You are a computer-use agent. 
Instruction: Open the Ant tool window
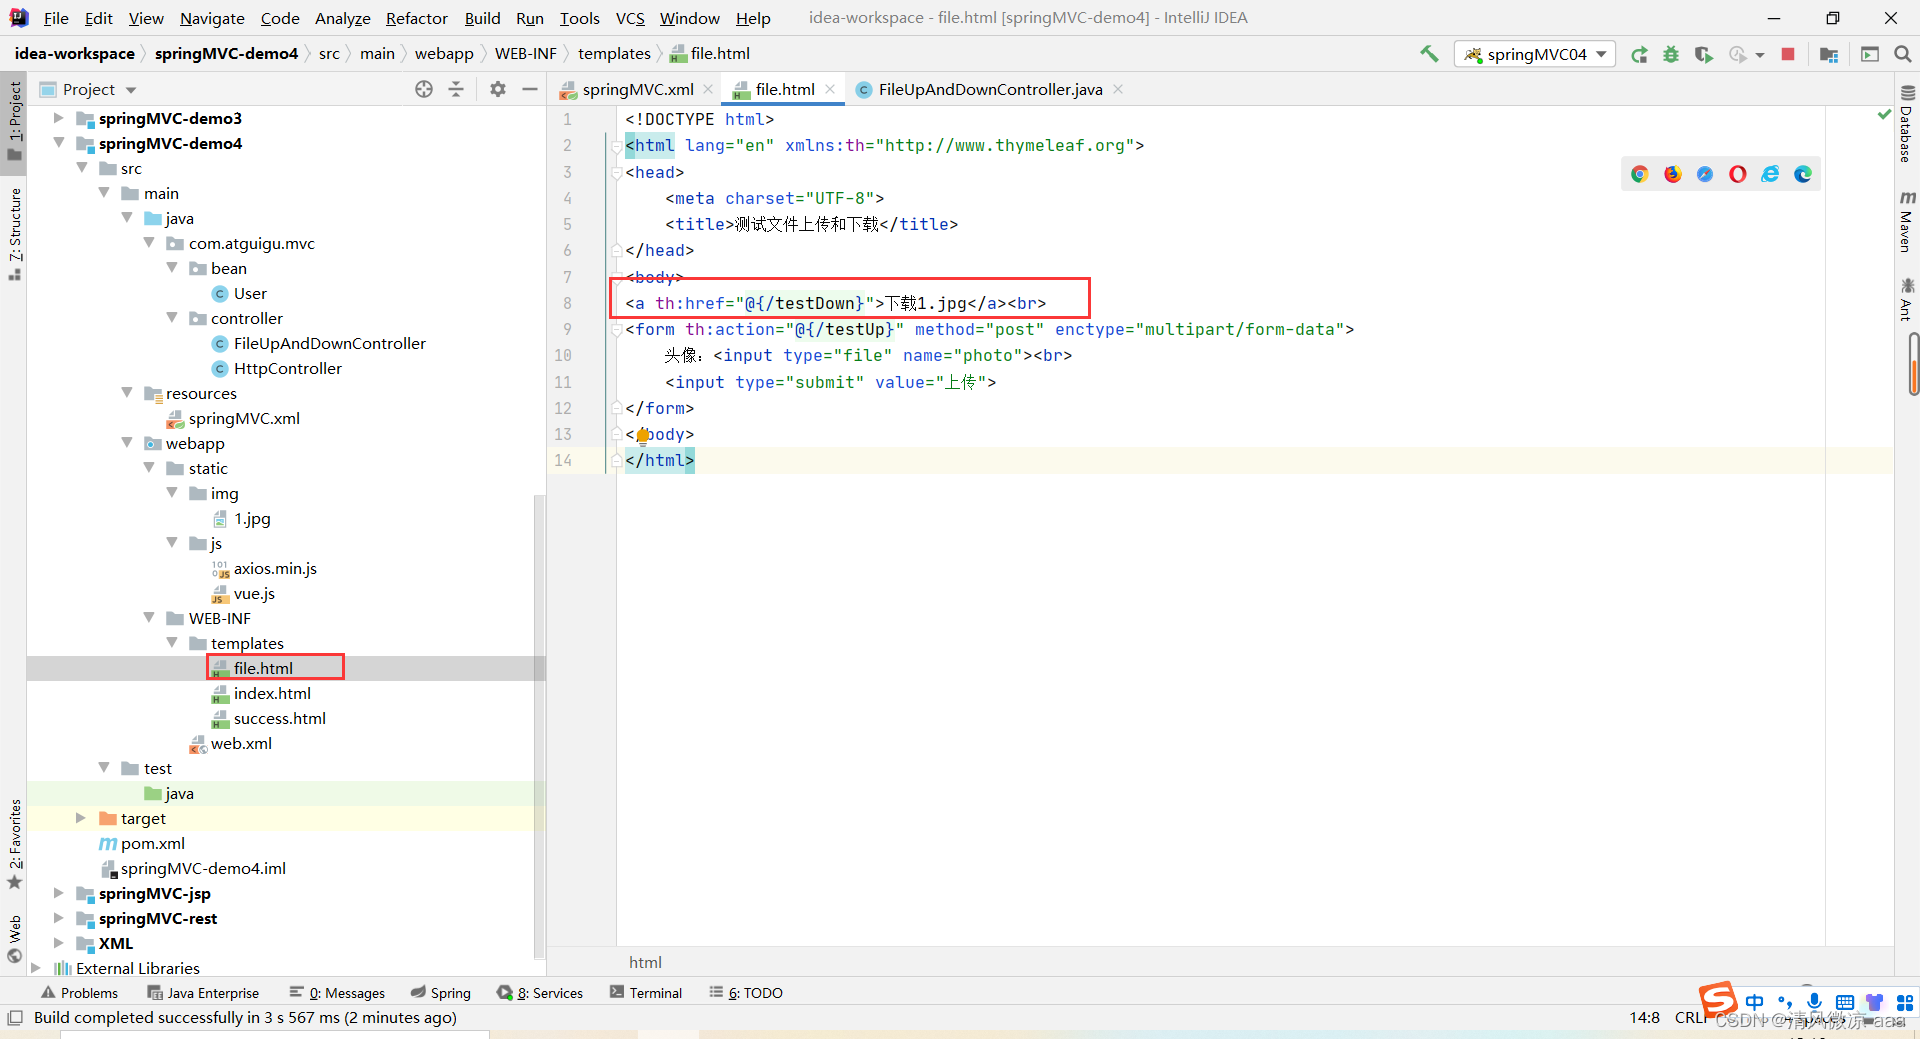(1907, 299)
